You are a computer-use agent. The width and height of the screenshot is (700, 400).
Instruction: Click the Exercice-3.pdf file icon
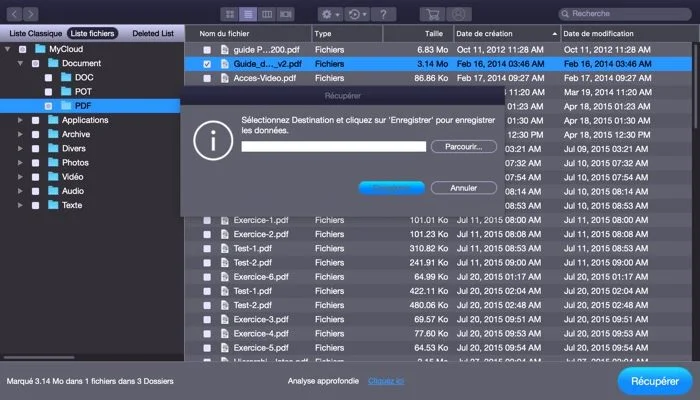click(x=225, y=320)
